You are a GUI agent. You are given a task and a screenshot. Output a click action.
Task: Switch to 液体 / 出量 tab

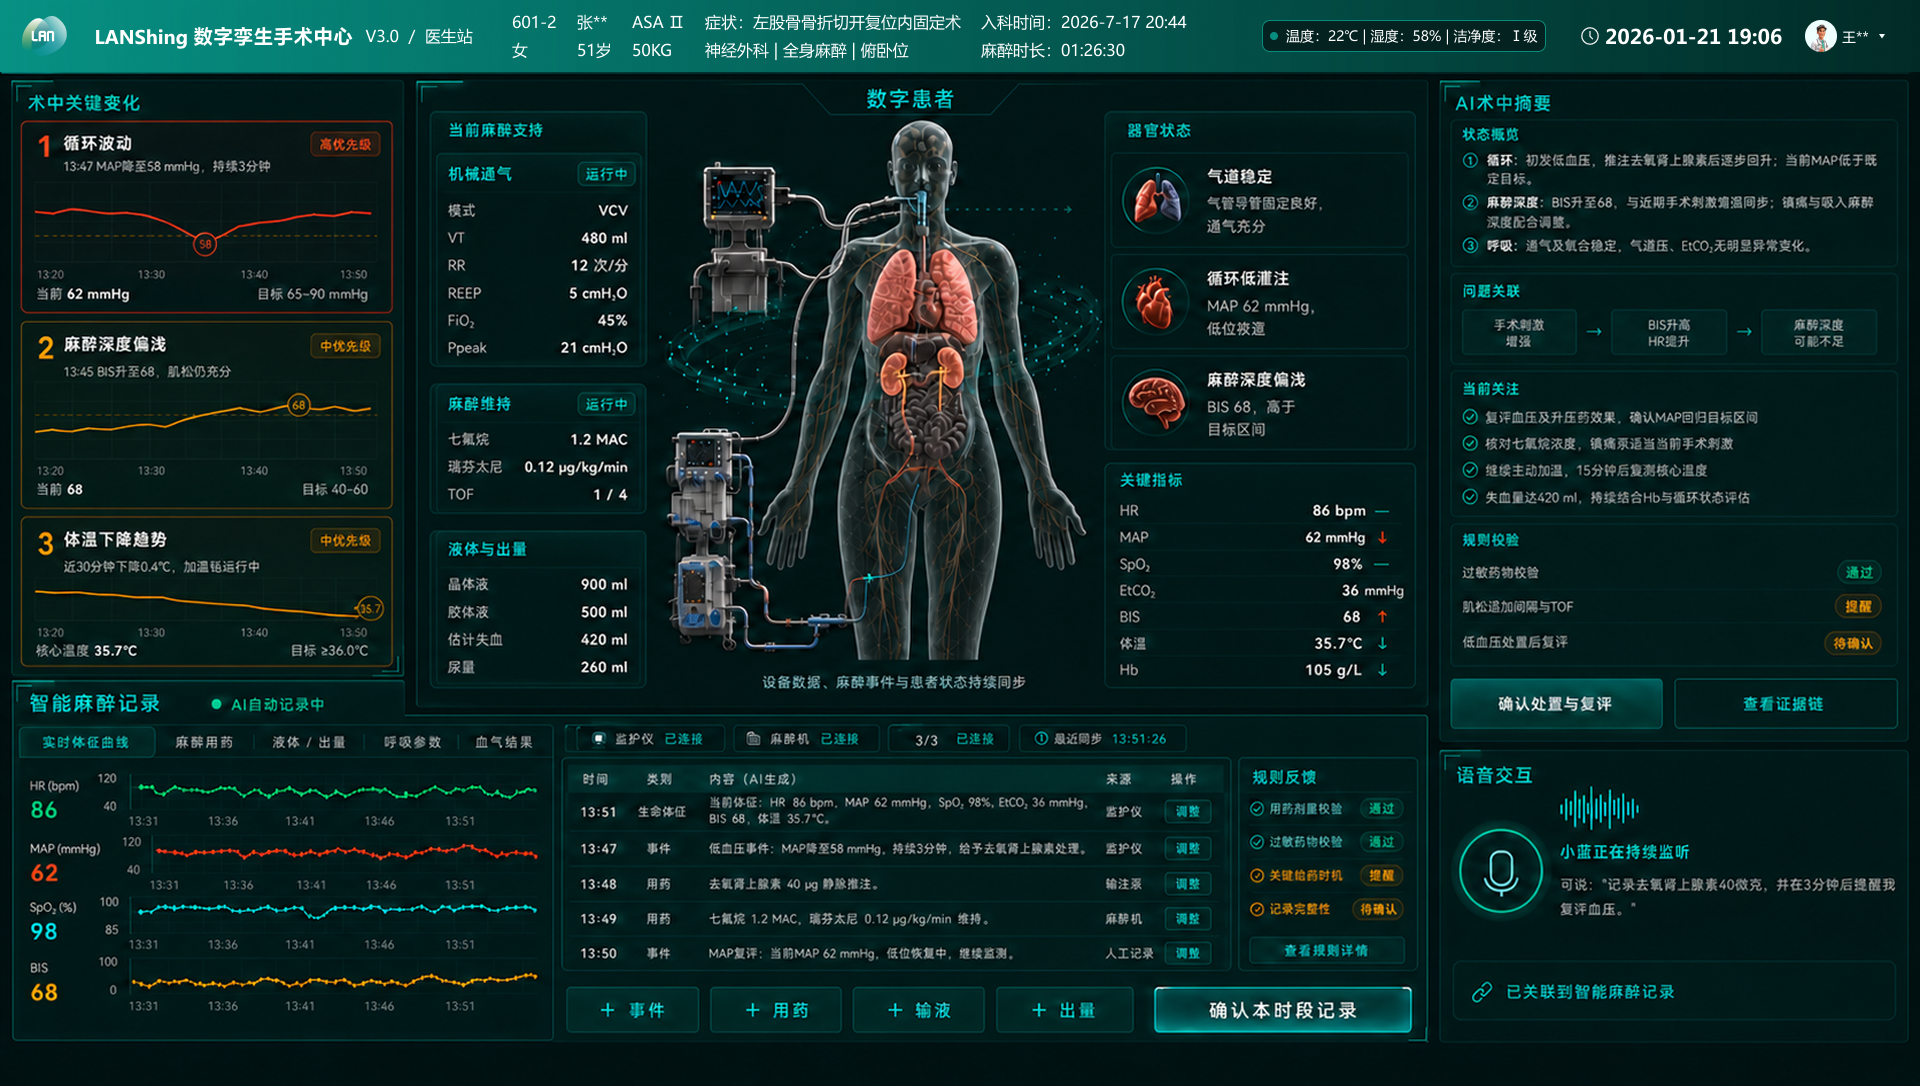pyautogui.click(x=309, y=742)
